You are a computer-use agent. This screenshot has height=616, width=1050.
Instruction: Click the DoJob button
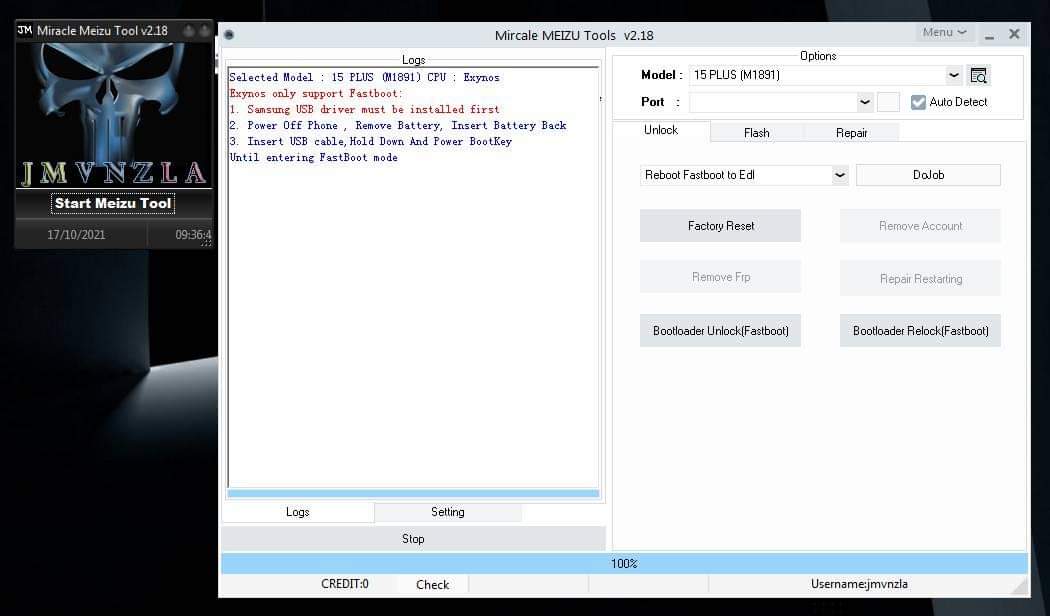(x=928, y=175)
